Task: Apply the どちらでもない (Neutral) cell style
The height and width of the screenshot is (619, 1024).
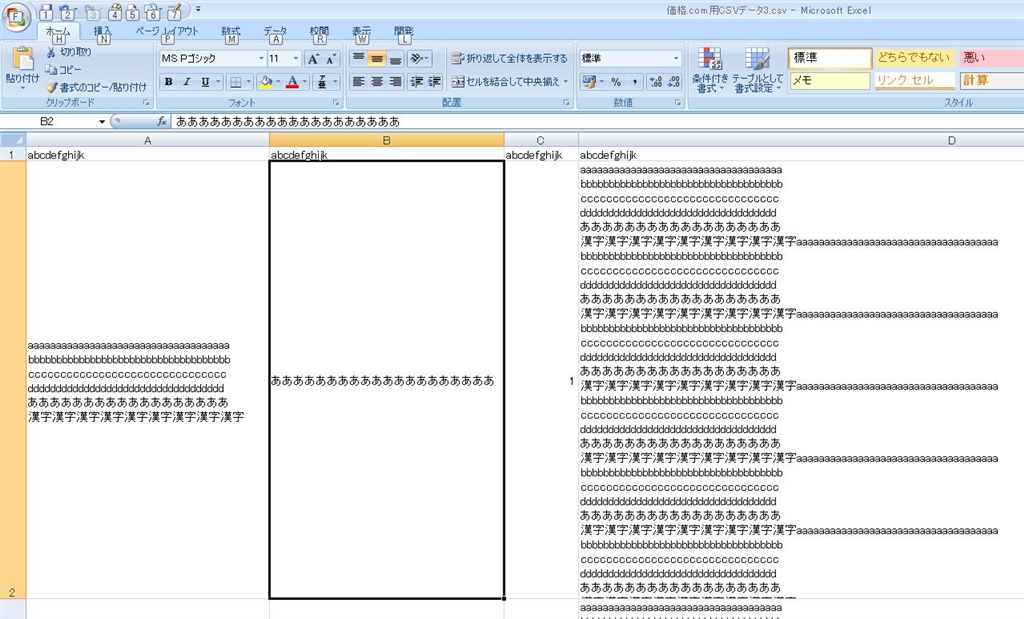Action: (914, 57)
